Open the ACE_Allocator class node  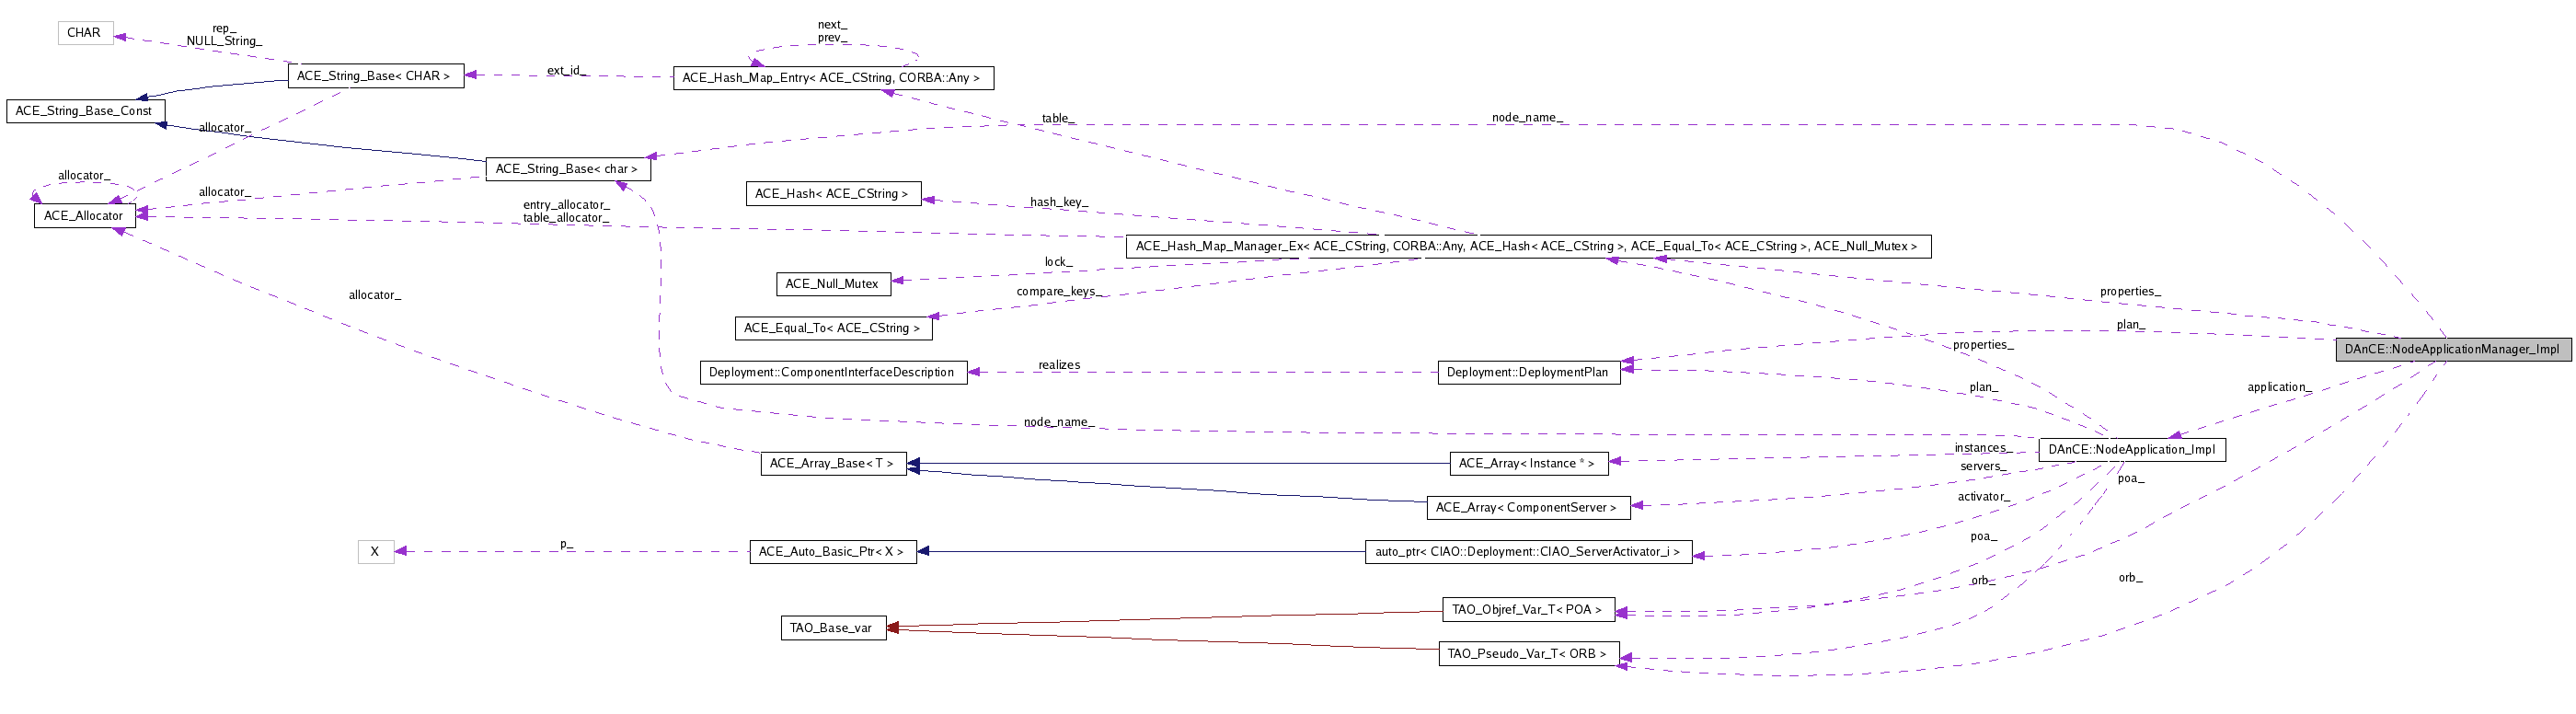85,216
